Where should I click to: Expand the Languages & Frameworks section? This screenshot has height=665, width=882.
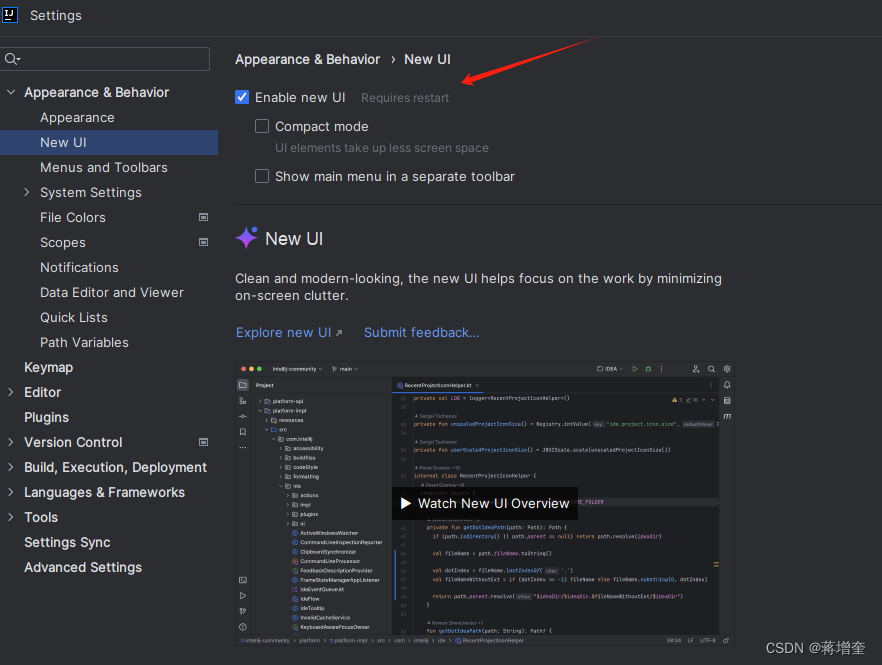[x=11, y=492]
